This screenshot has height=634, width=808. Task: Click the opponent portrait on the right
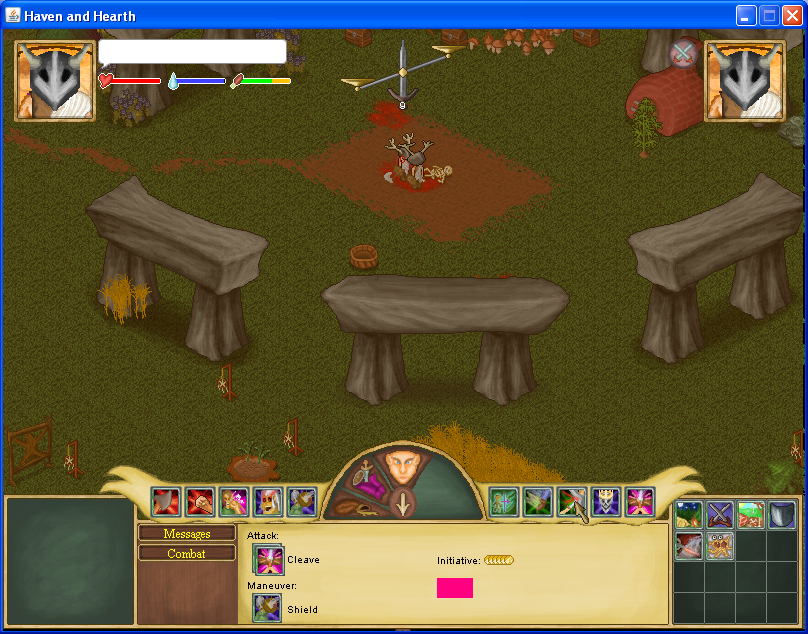pos(745,81)
